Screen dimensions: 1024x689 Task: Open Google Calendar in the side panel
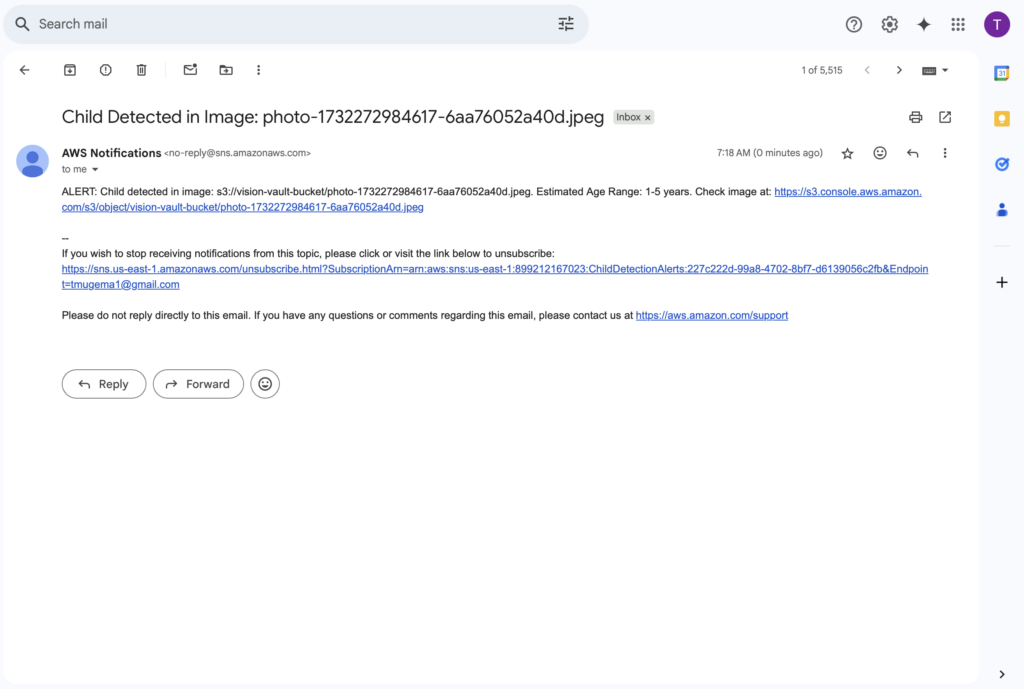click(x=1001, y=73)
